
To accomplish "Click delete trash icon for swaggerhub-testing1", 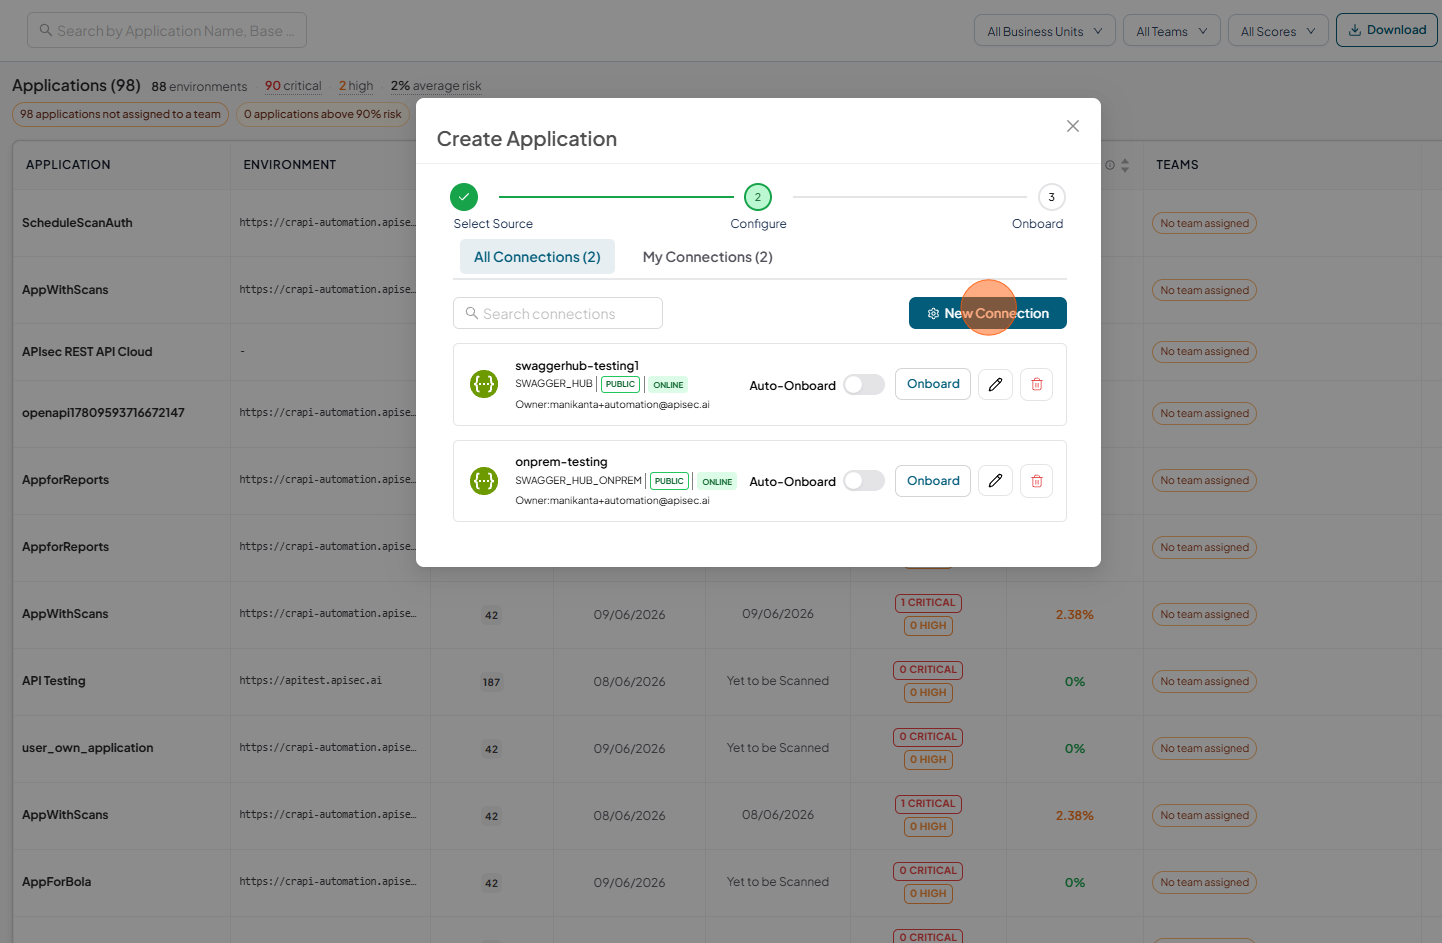I will [1036, 384].
